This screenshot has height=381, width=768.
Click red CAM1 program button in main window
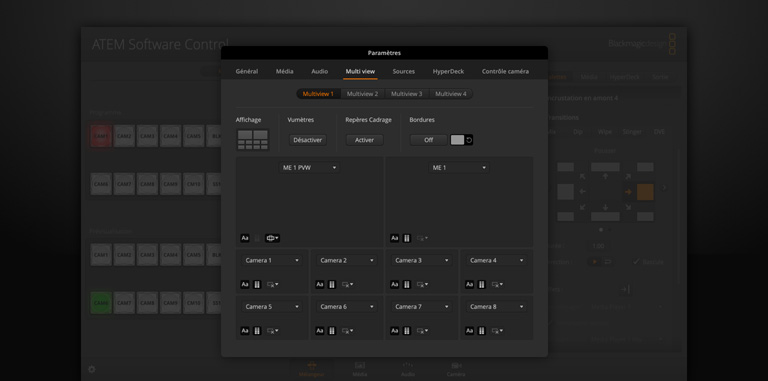pyautogui.click(x=101, y=136)
